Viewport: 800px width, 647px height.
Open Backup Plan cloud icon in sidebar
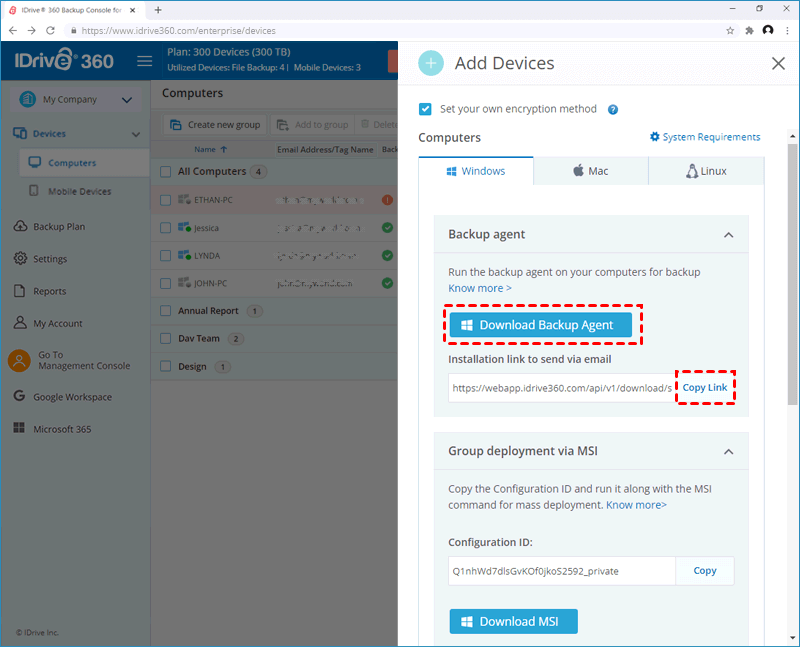[20, 226]
